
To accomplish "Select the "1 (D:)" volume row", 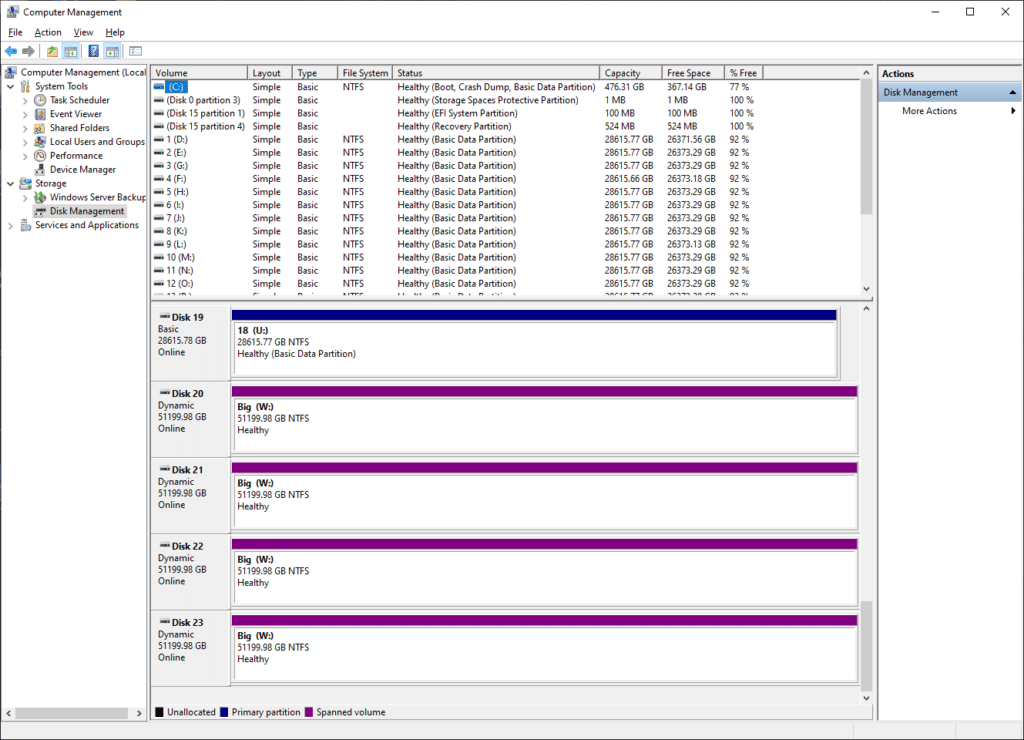I will 457,139.
